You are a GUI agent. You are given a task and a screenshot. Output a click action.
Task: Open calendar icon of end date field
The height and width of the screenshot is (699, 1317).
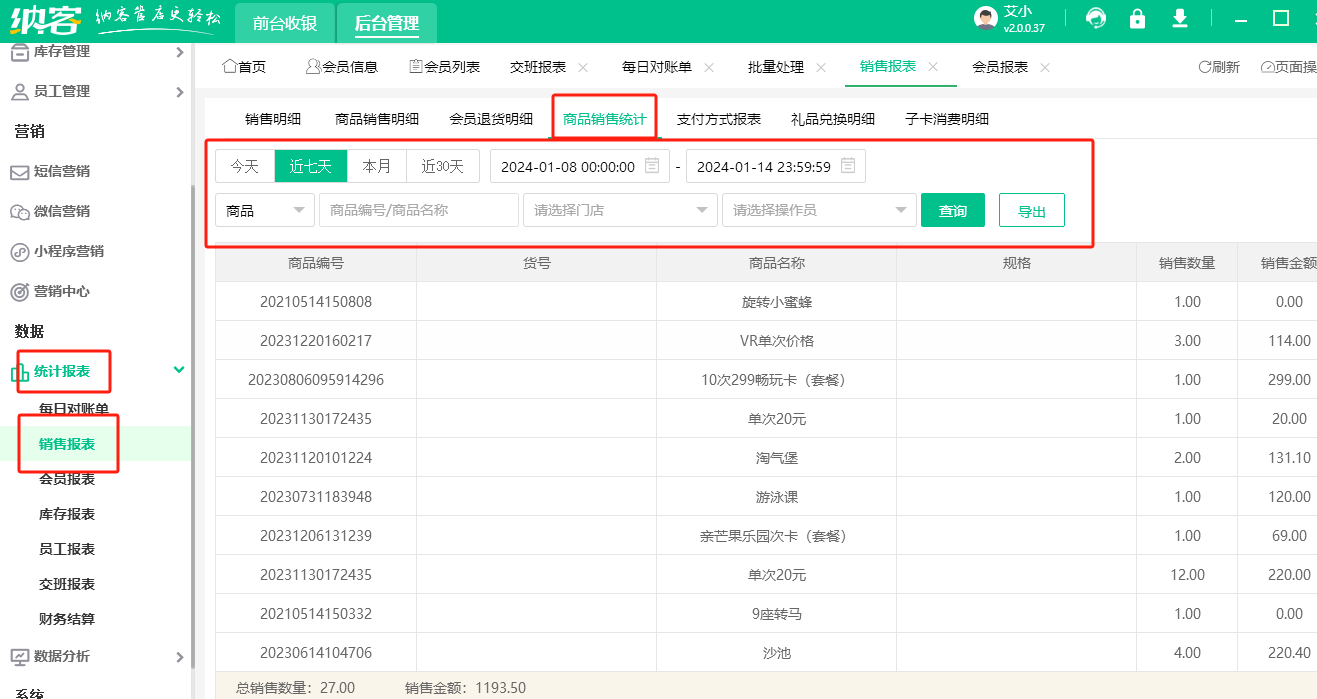tap(848, 166)
